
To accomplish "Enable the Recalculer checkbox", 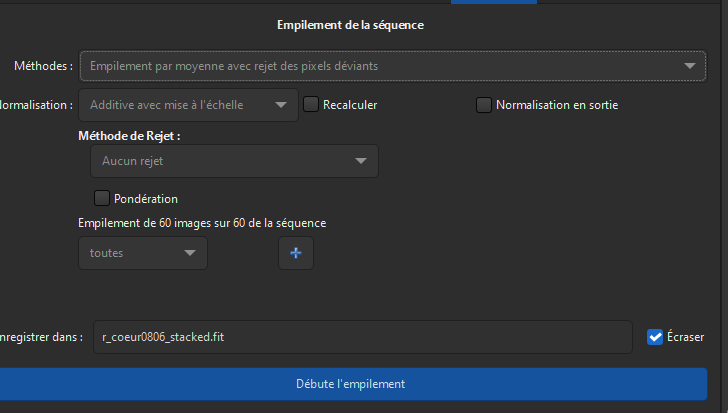I will 311,104.
